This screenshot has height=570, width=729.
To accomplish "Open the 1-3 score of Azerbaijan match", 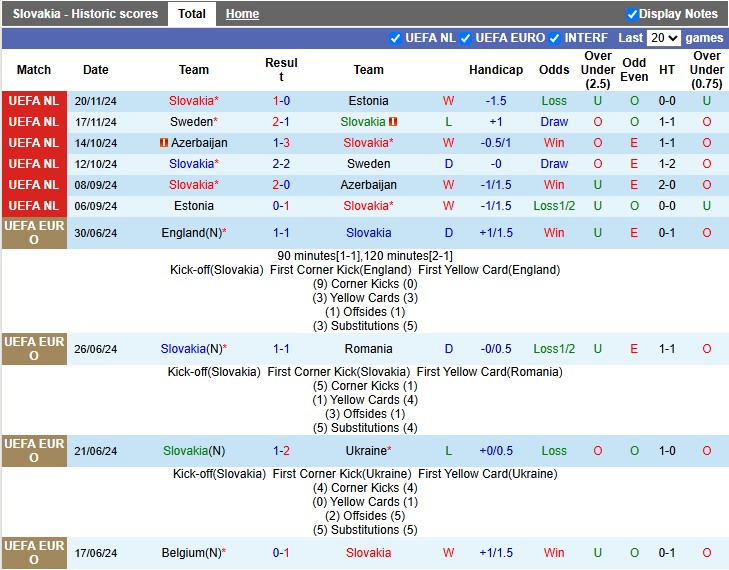I will (281, 143).
